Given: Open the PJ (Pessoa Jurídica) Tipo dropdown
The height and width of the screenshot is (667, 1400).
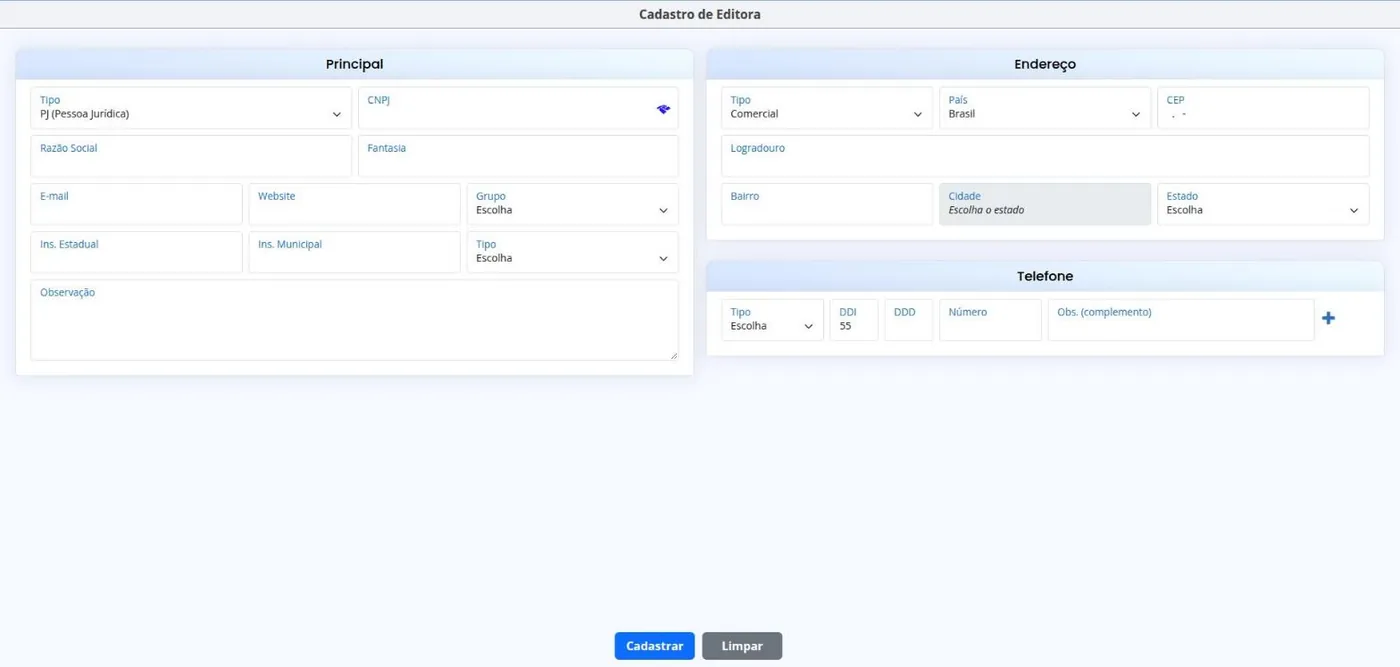Looking at the screenshot, I should coord(191,108).
